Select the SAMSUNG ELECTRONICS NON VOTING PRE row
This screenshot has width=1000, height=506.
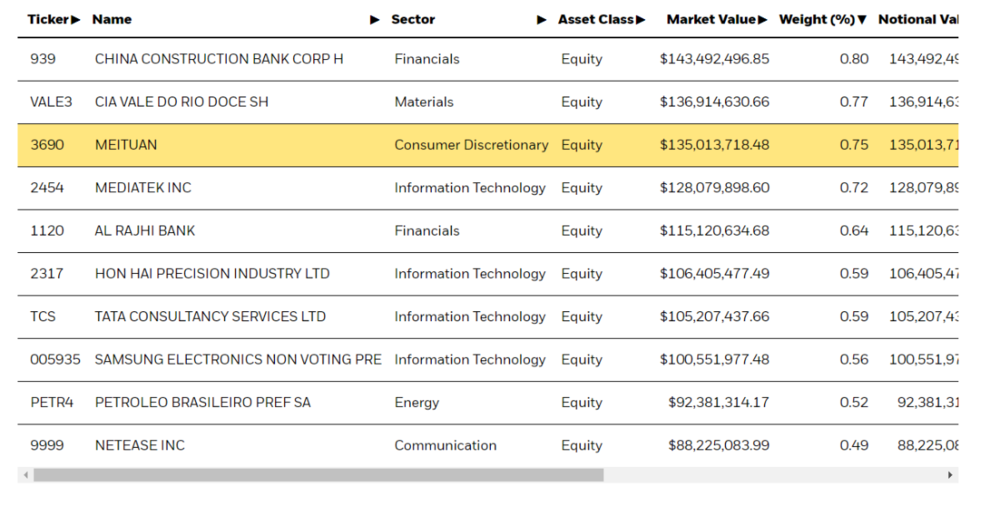click(x=488, y=359)
